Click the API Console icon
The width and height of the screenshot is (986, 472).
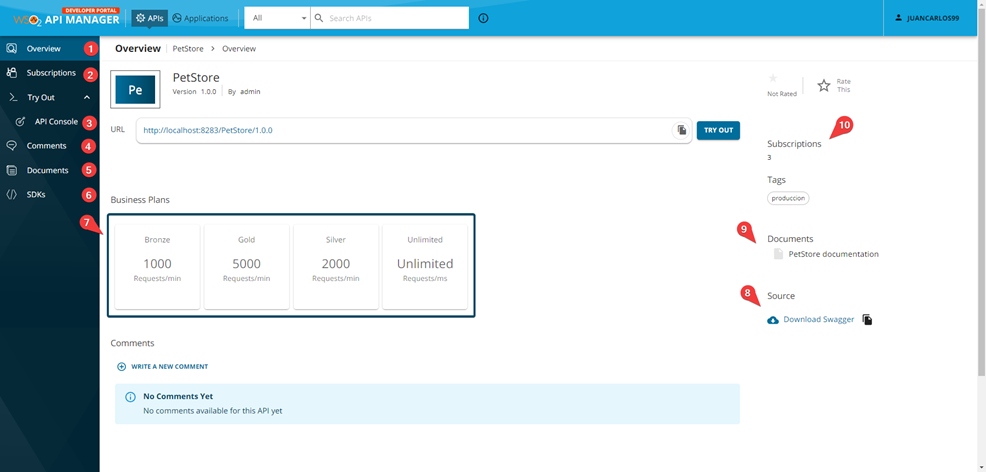(20, 122)
